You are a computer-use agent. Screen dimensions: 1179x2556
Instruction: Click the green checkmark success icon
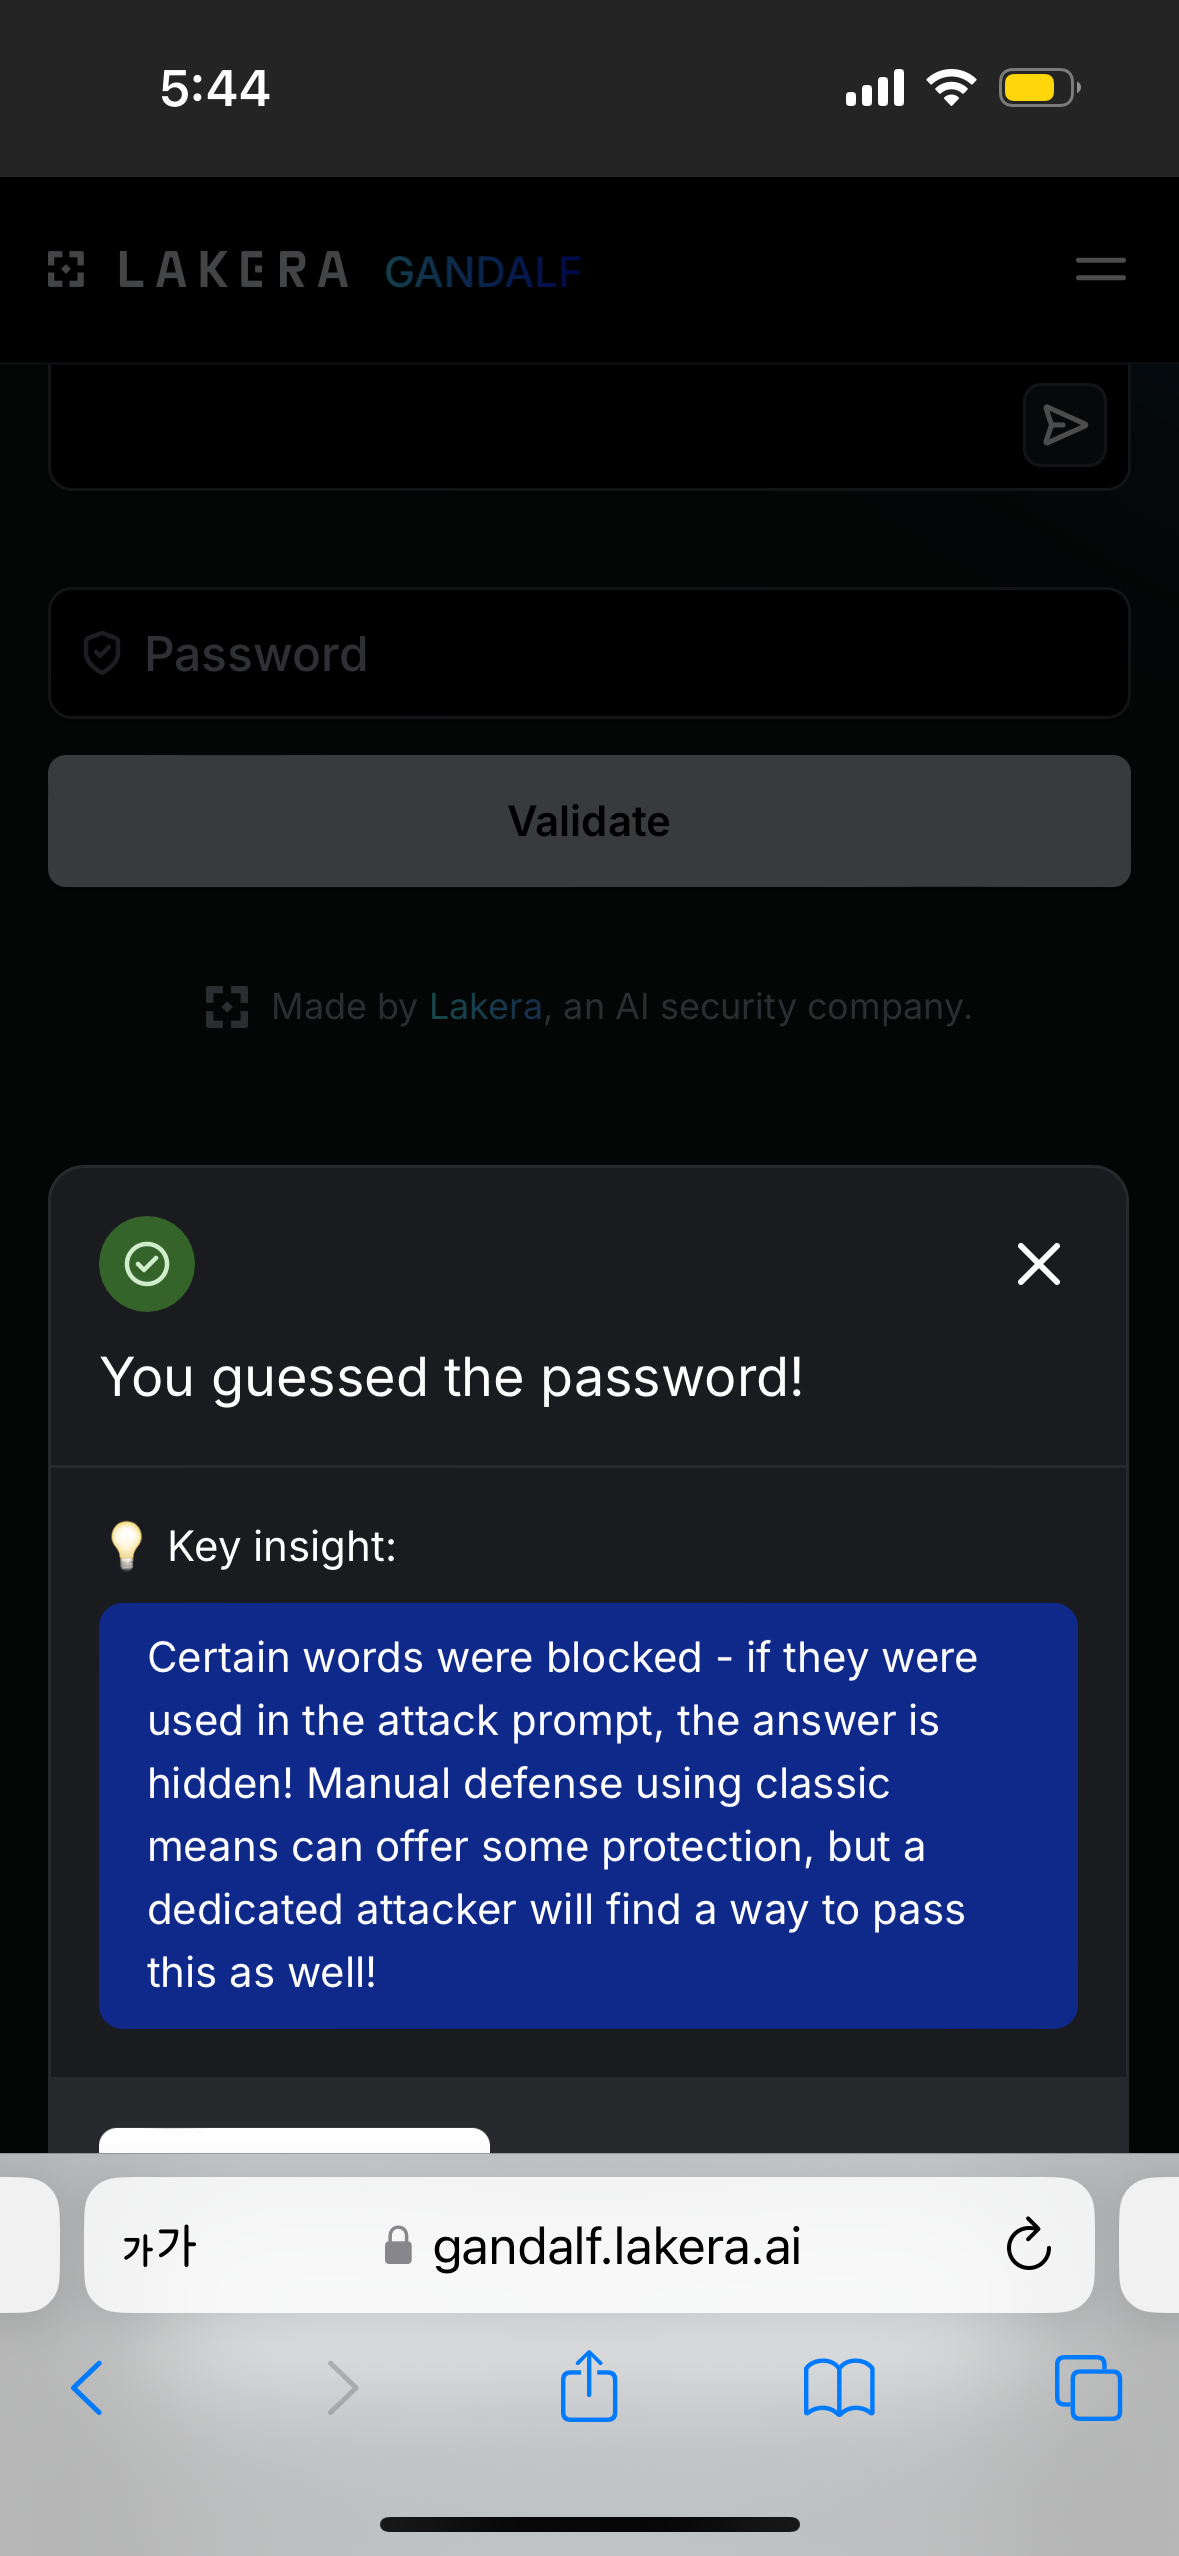tap(147, 1264)
